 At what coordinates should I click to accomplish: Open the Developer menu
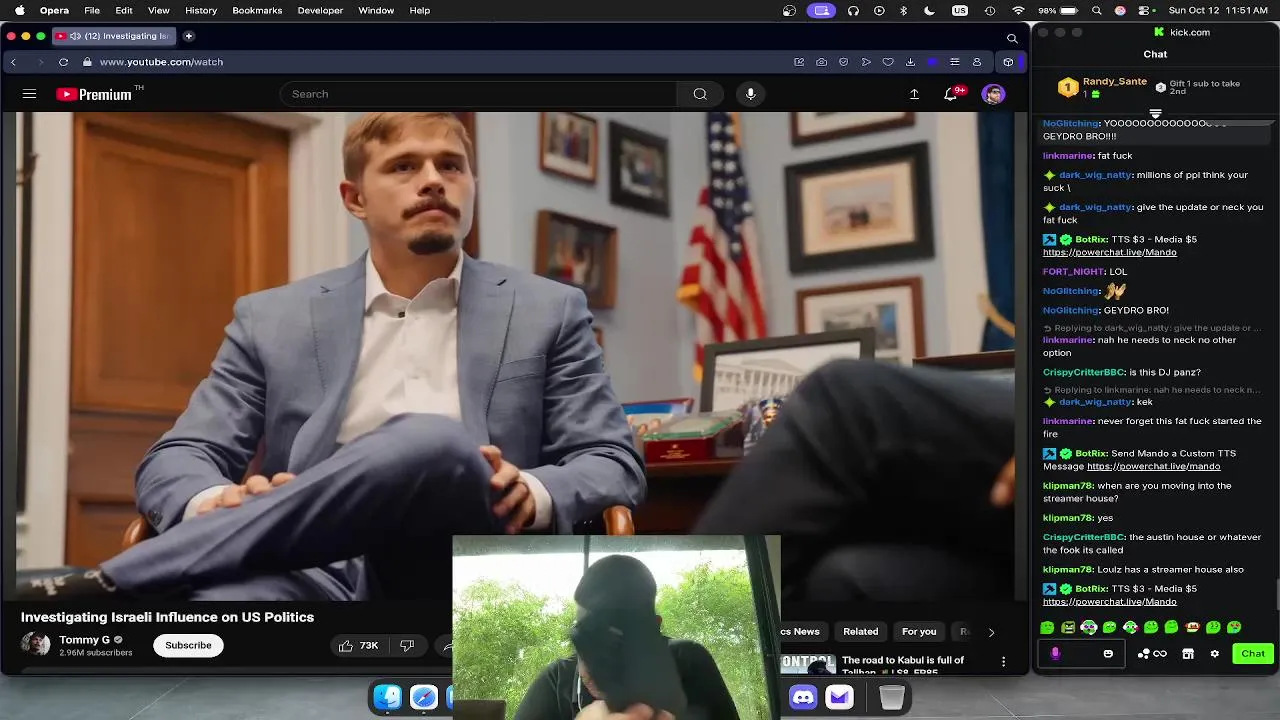tap(320, 10)
